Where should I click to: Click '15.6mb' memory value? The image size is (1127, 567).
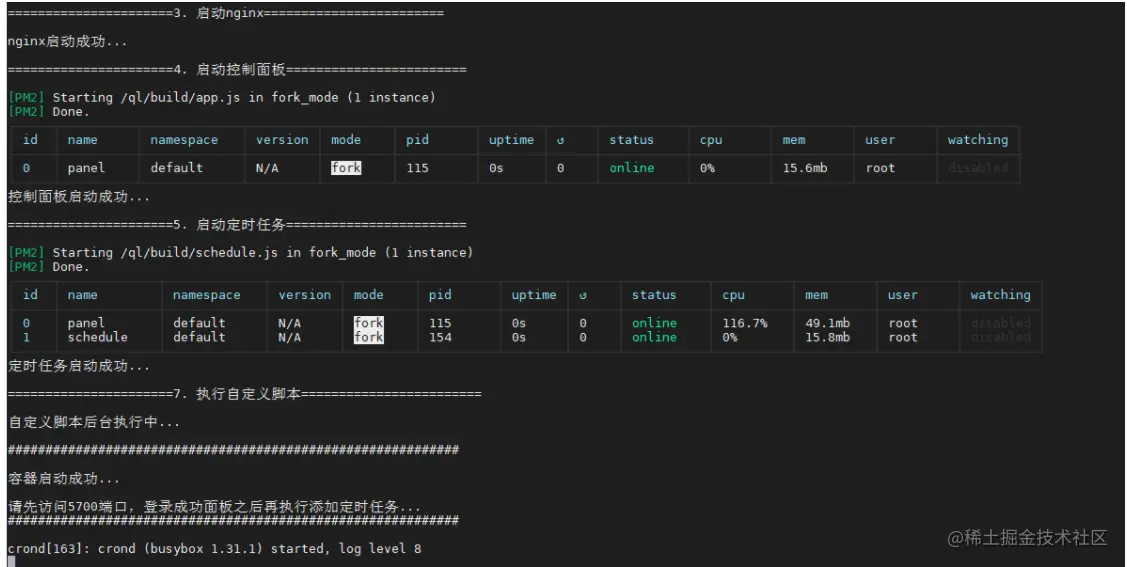[805, 167]
